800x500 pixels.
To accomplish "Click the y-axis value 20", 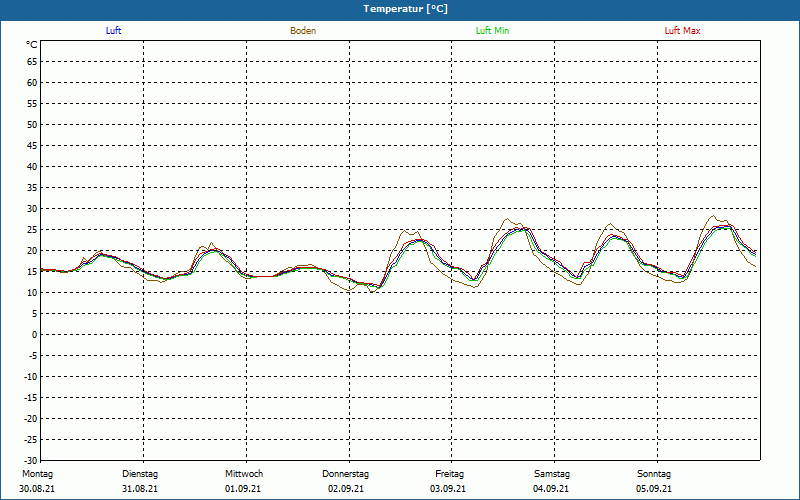I will pos(32,251).
